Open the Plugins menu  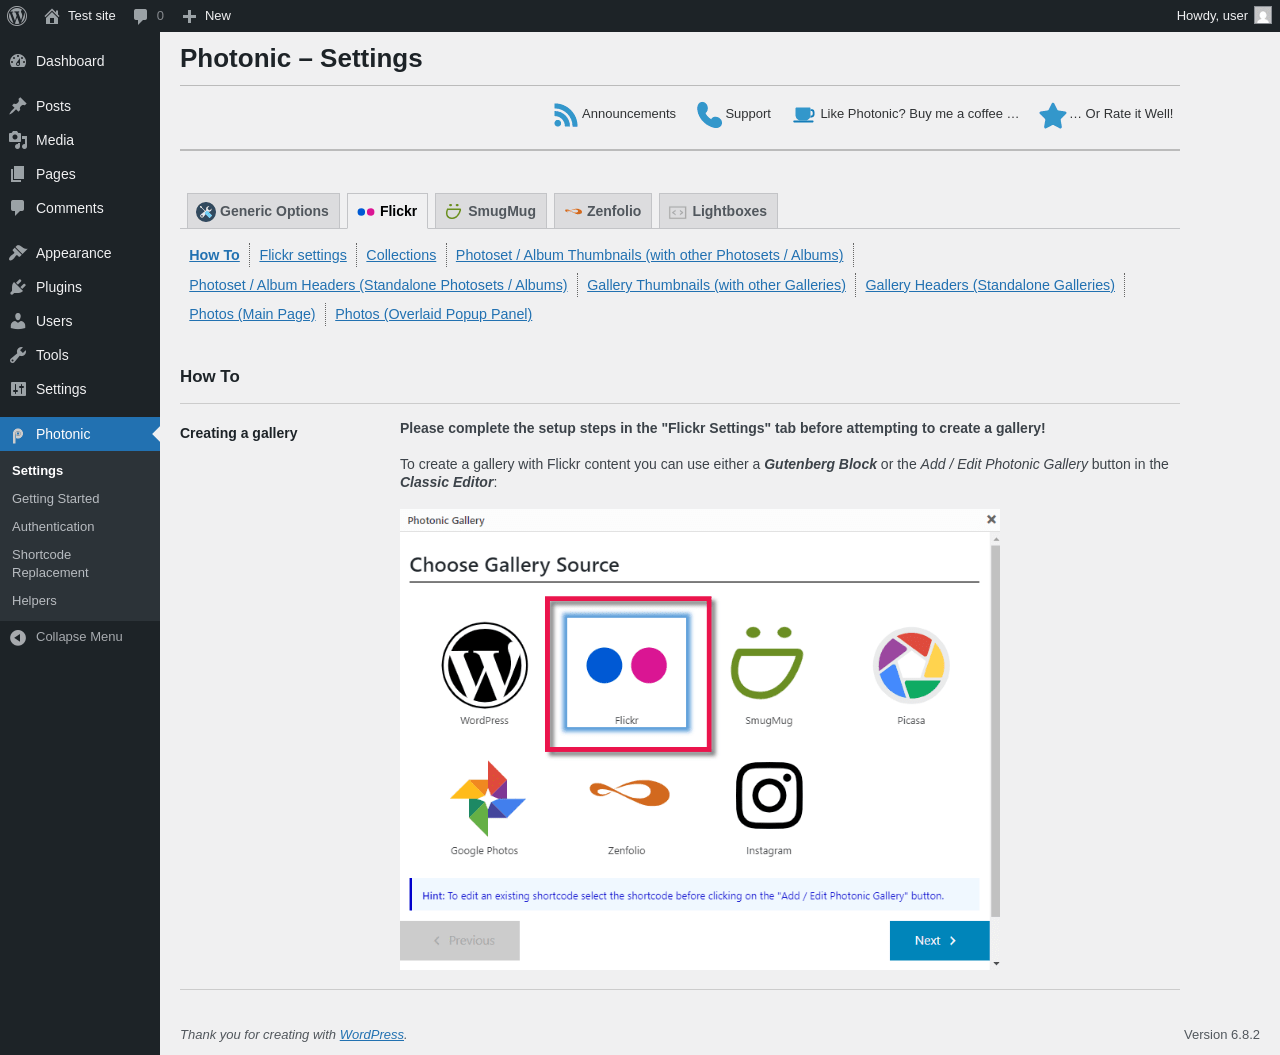80,287
